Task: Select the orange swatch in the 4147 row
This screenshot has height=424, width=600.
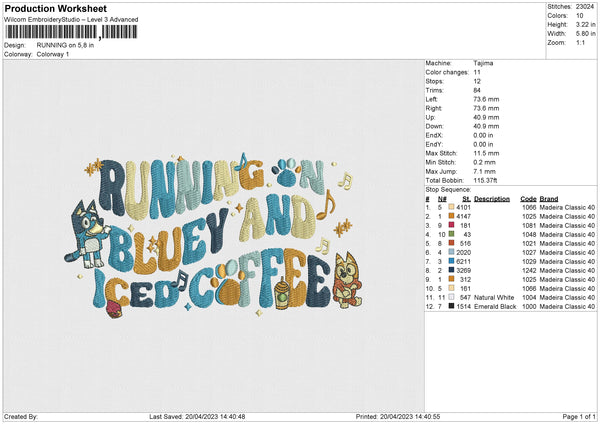Action: click(451, 216)
